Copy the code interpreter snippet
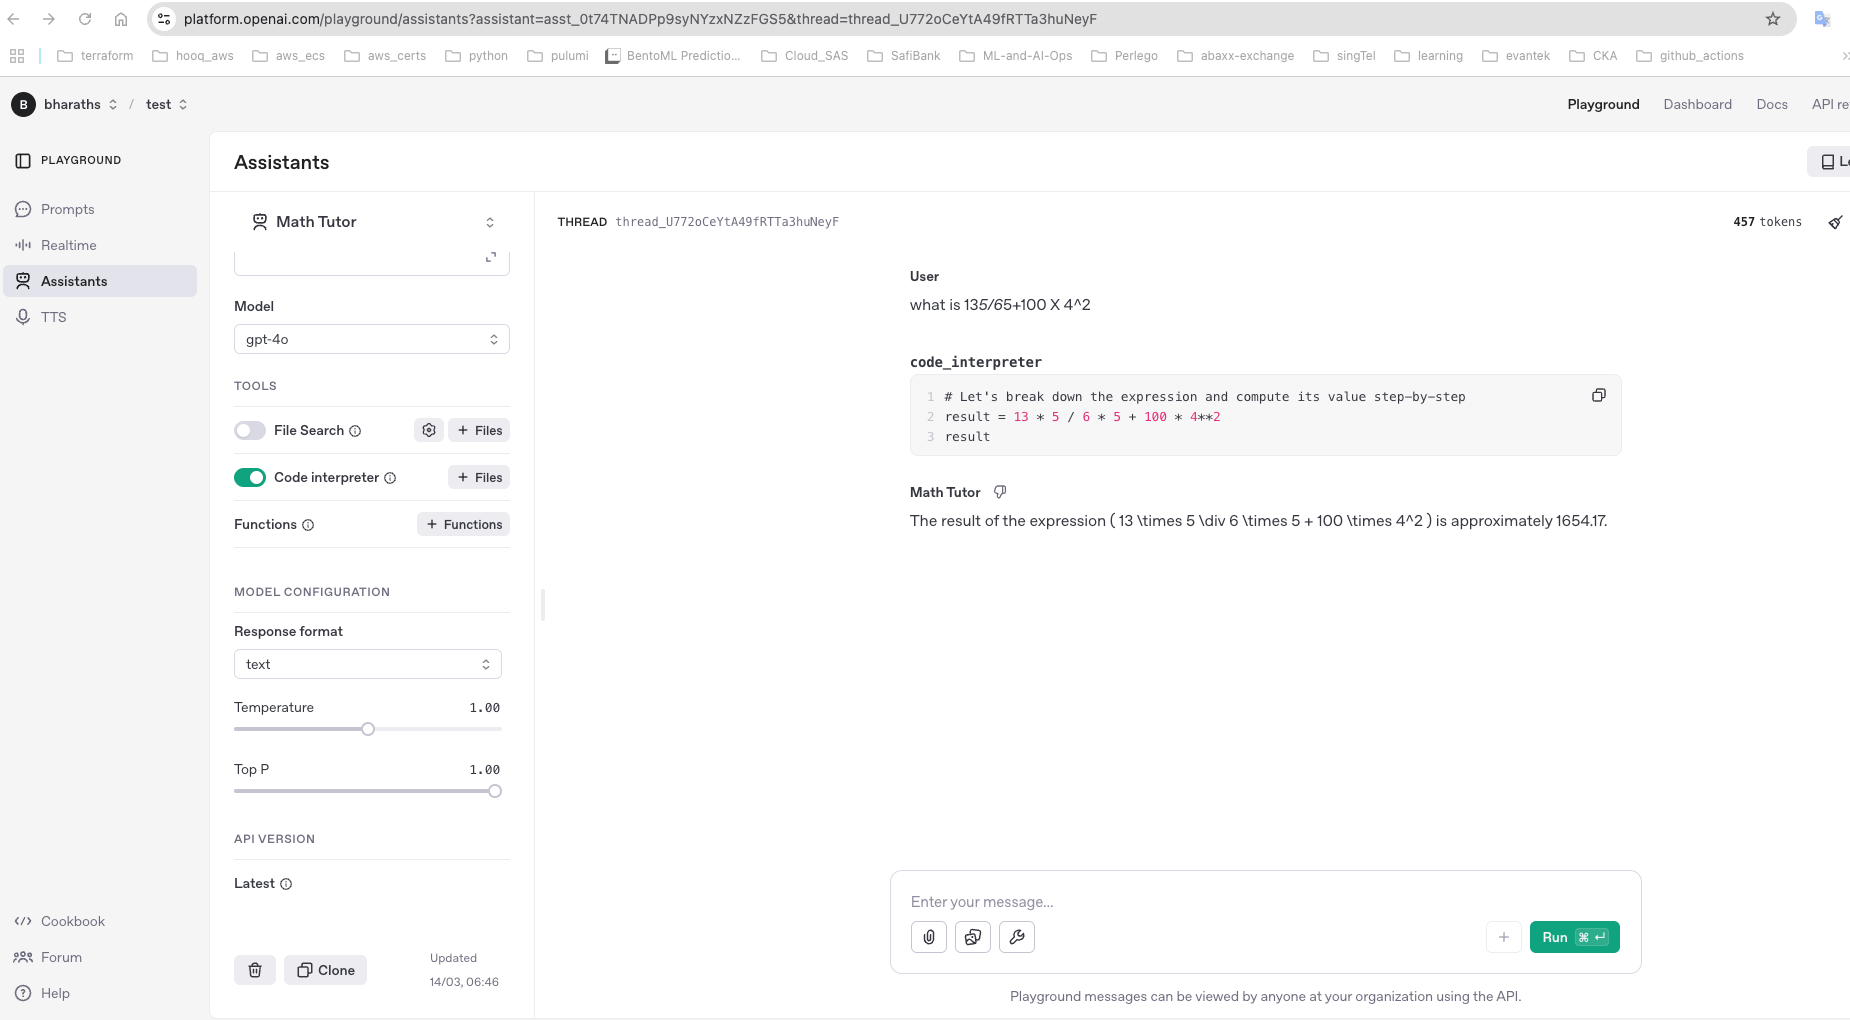This screenshot has width=1850, height=1020. 1599,395
